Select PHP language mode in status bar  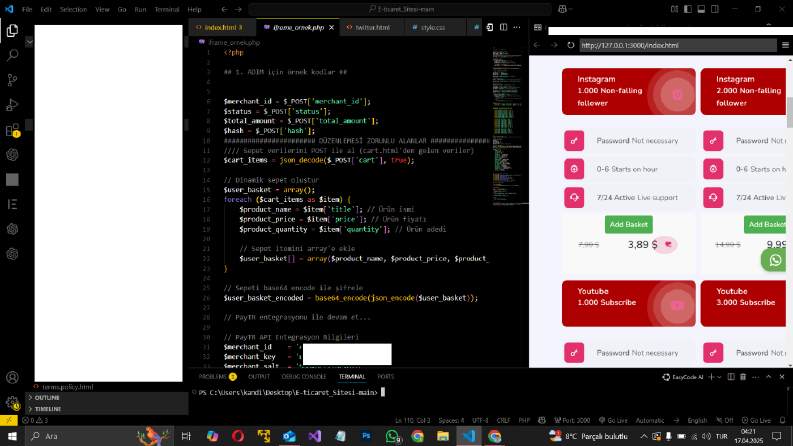[524, 420]
